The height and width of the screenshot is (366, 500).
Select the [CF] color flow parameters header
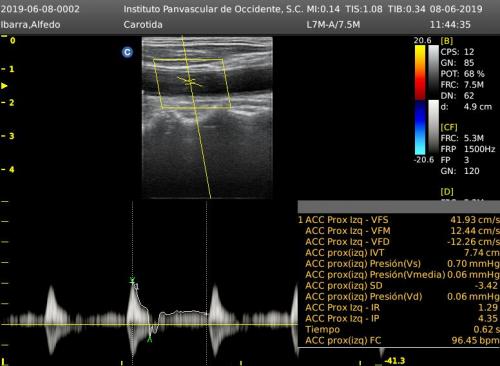pos(449,127)
